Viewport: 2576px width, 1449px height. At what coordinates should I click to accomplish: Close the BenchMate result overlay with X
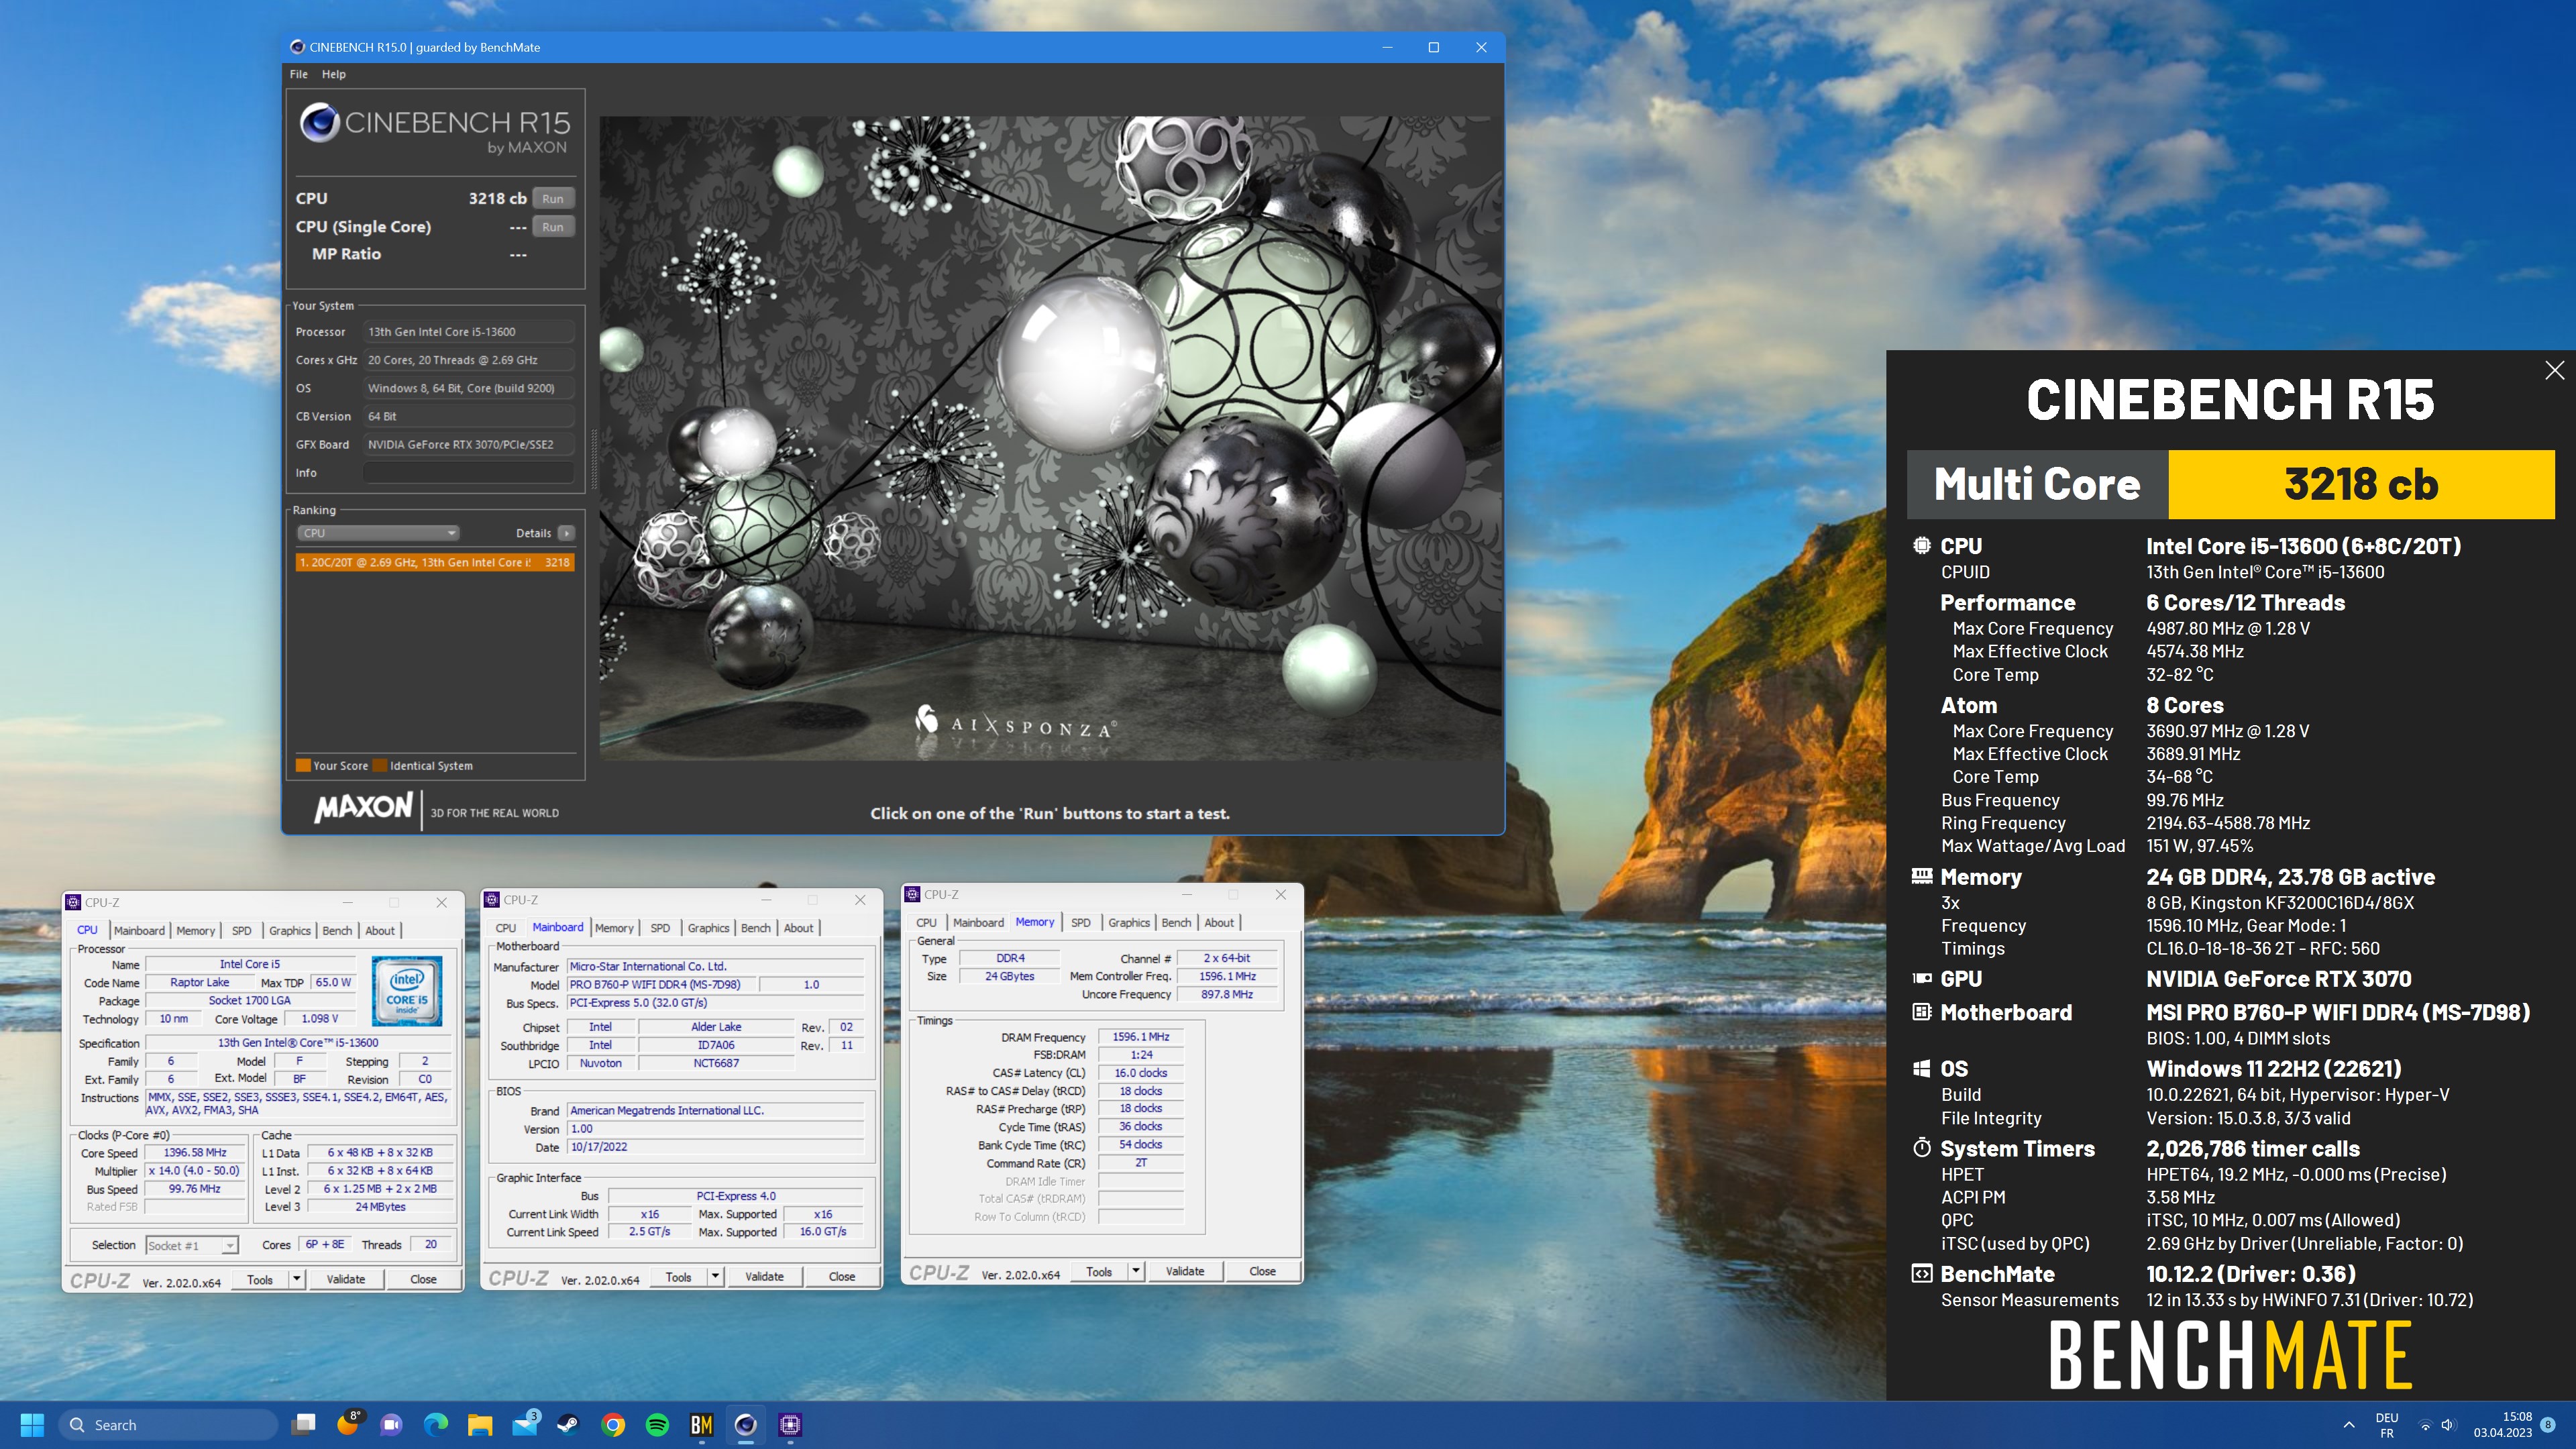click(2554, 370)
